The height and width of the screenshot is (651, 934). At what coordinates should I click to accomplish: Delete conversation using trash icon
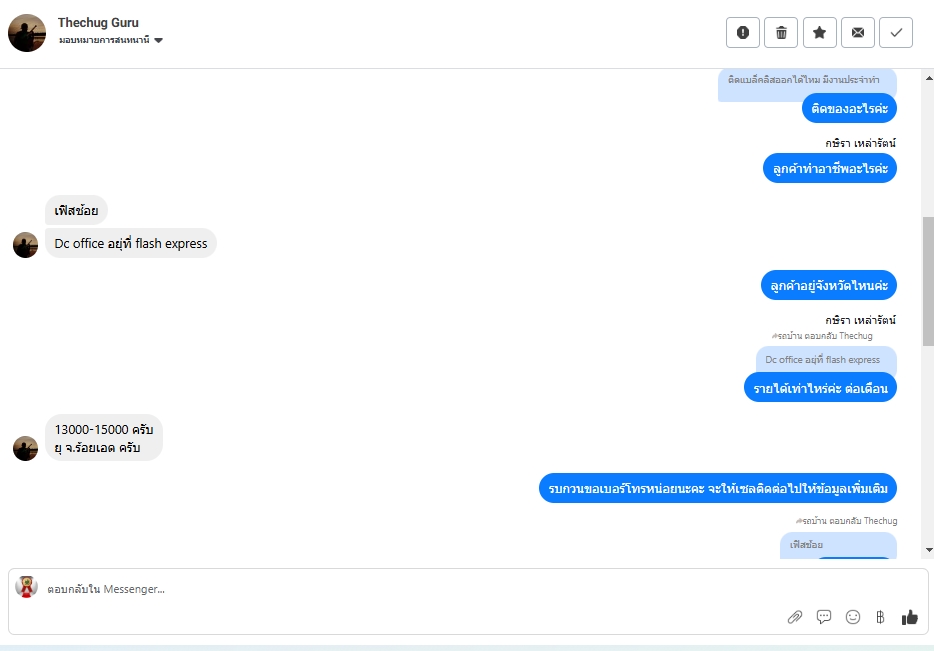[x=781, y=32]
